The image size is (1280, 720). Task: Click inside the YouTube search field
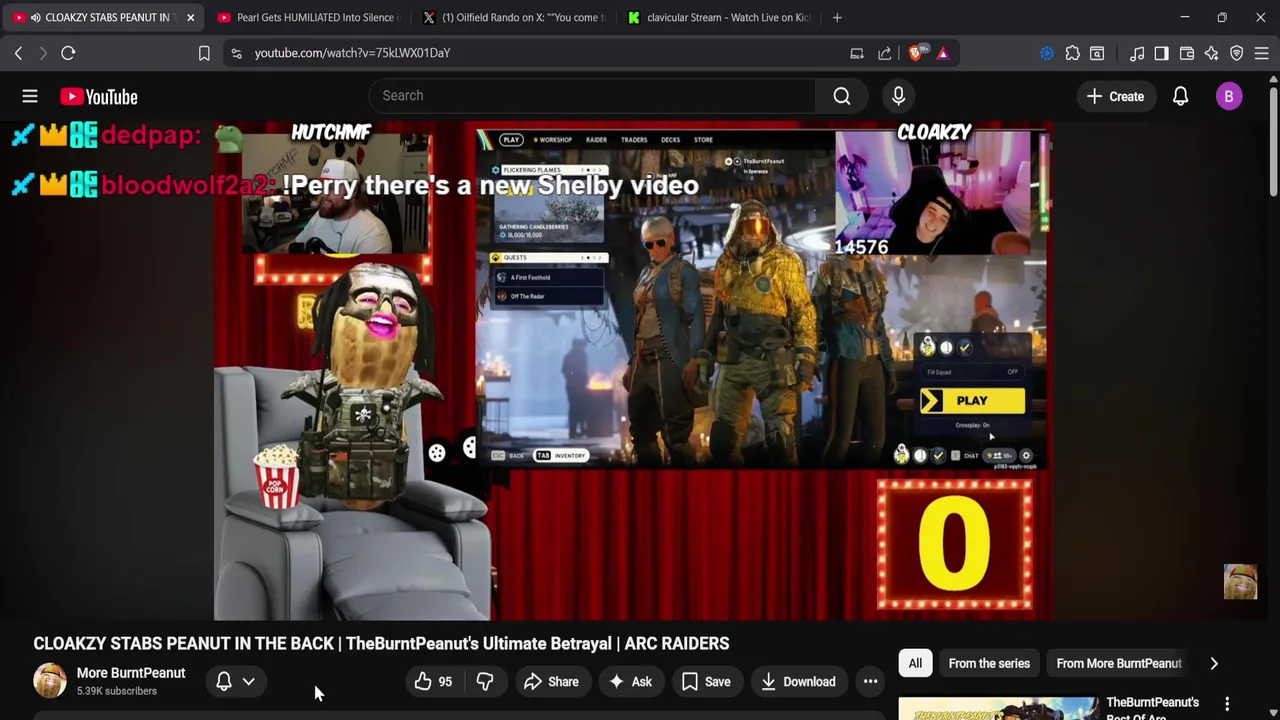click(592, 96)
